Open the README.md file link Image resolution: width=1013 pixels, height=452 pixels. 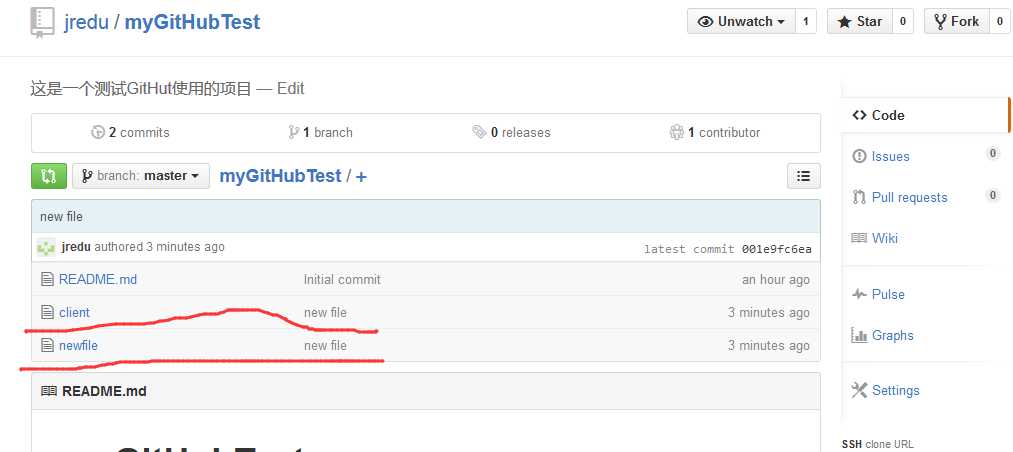point(98,280)
